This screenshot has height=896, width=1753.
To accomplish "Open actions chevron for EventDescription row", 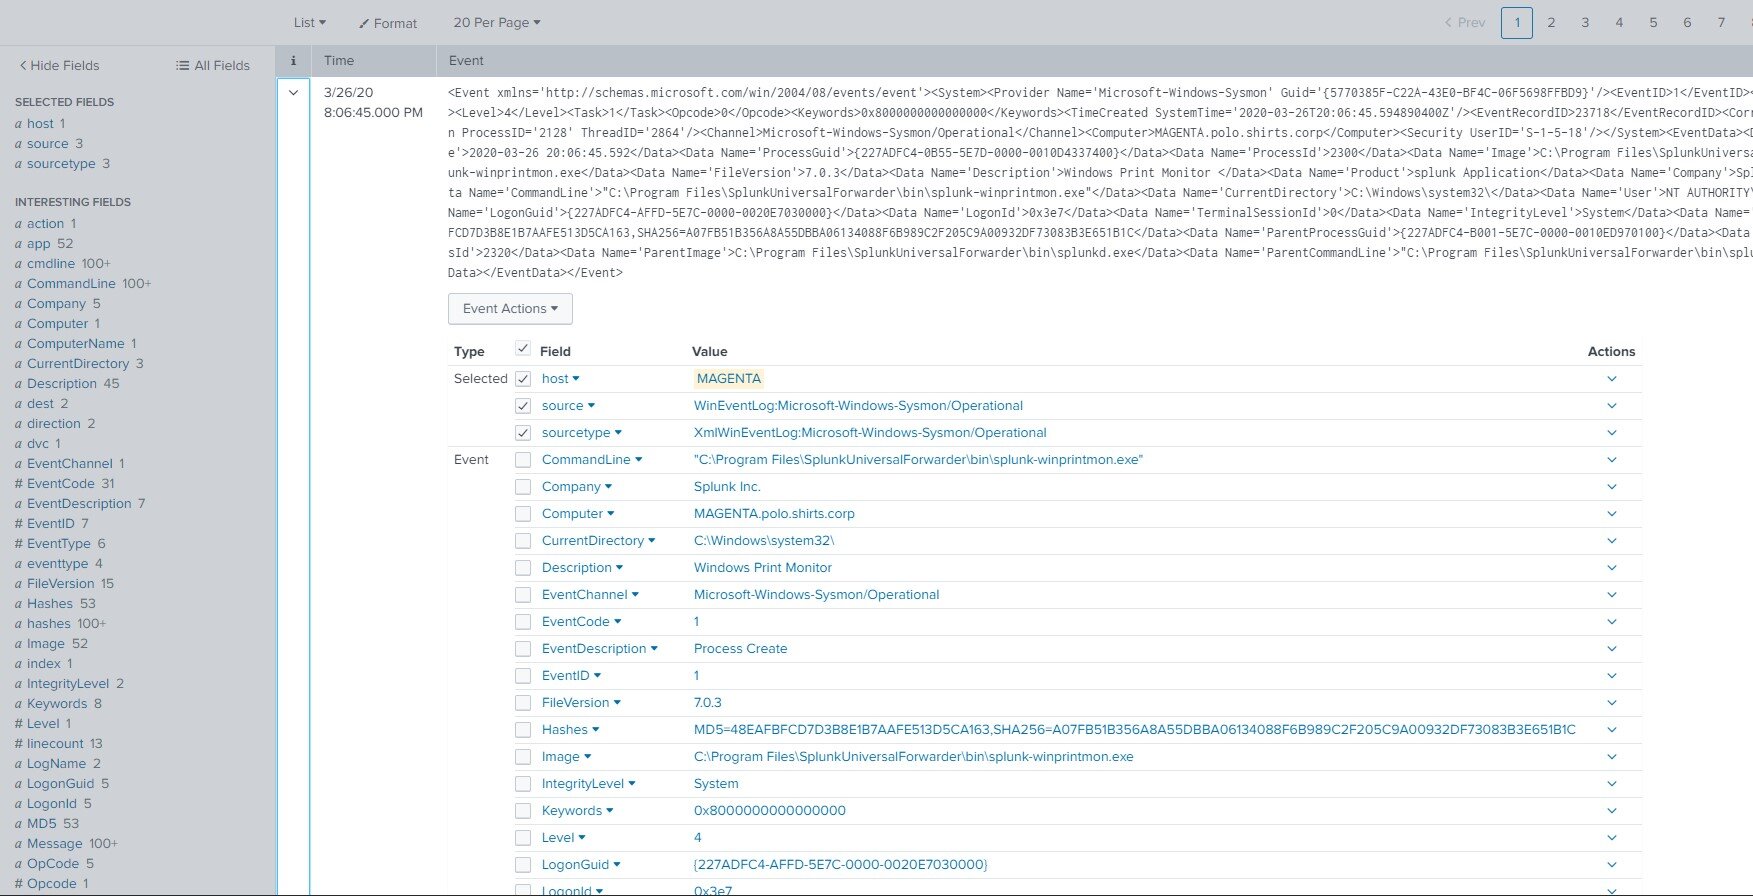I will [x=1612, y=649].
